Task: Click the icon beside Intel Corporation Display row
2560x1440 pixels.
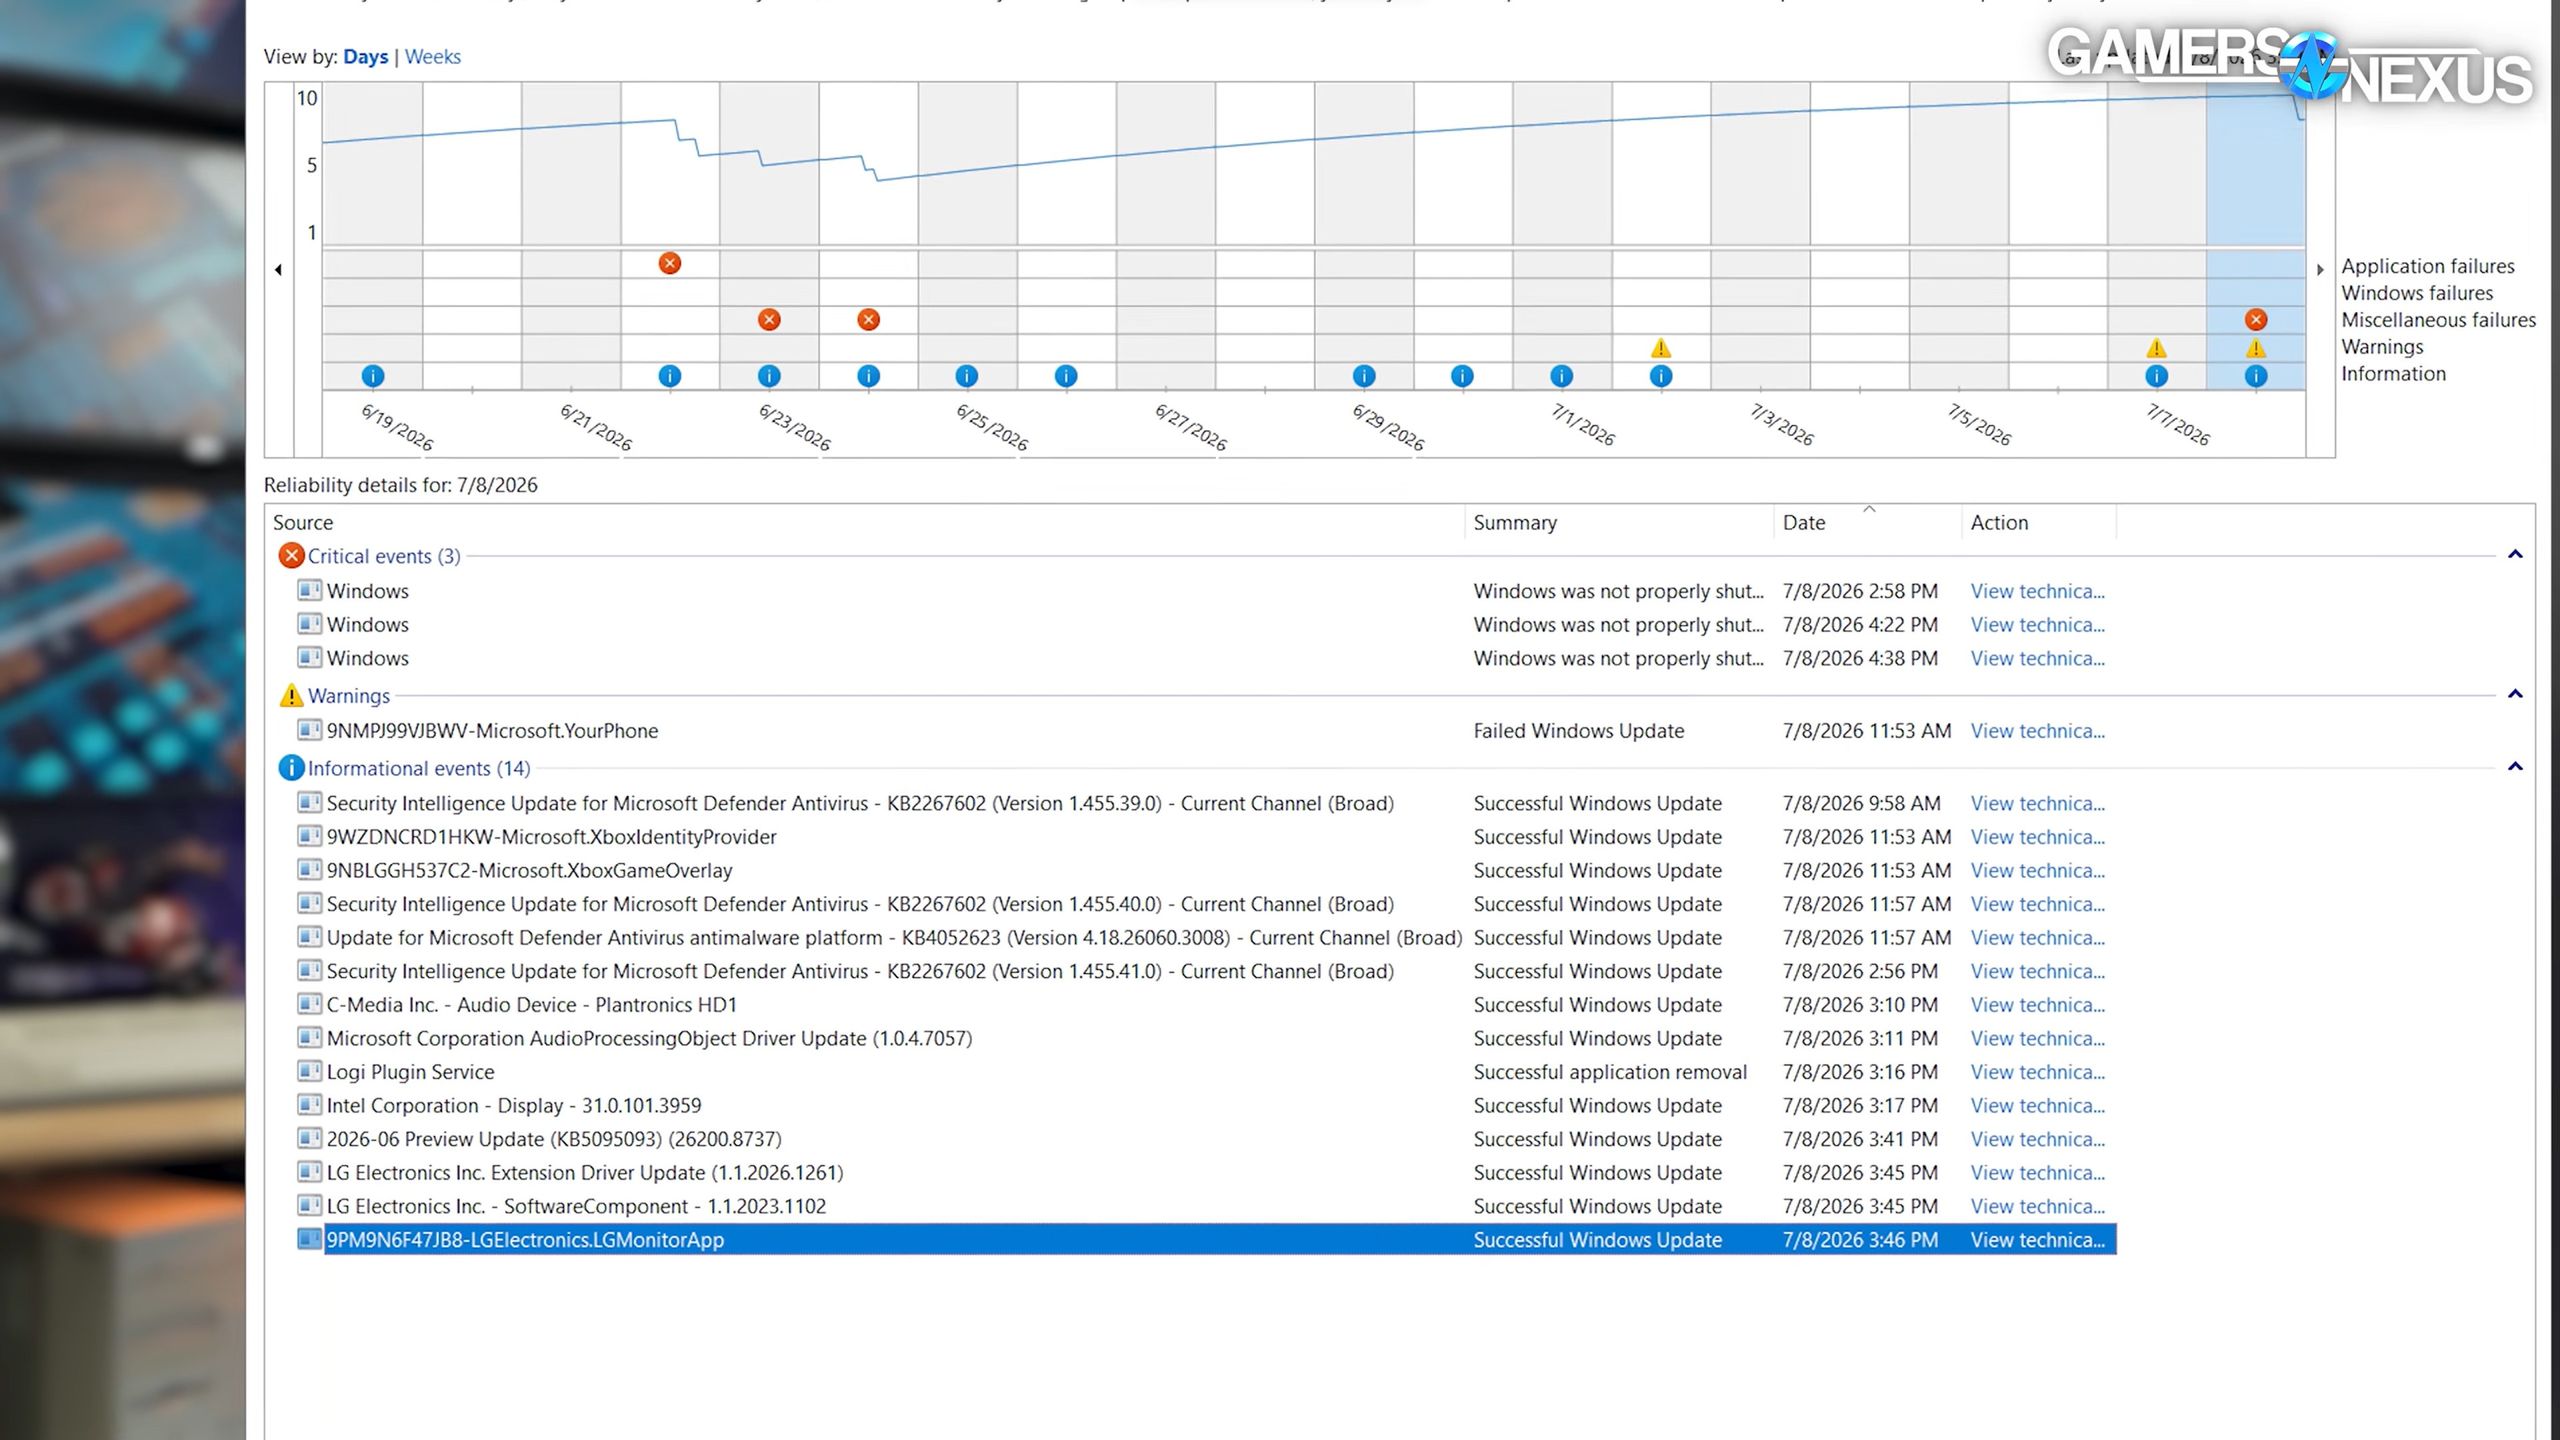Action: point(309,1105)
